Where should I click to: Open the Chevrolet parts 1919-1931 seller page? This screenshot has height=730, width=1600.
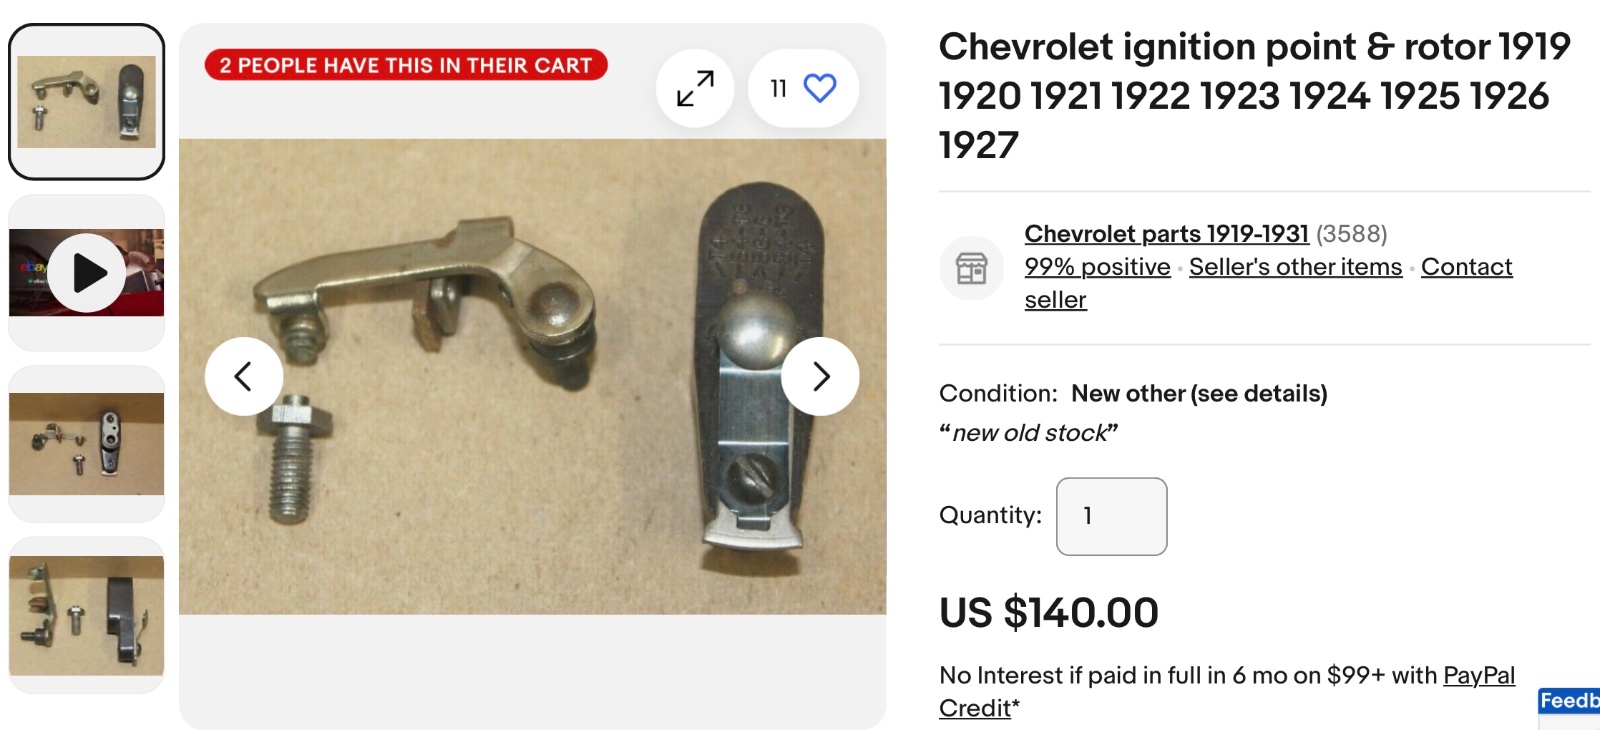pyautogui.click(x=1166, y=234)
